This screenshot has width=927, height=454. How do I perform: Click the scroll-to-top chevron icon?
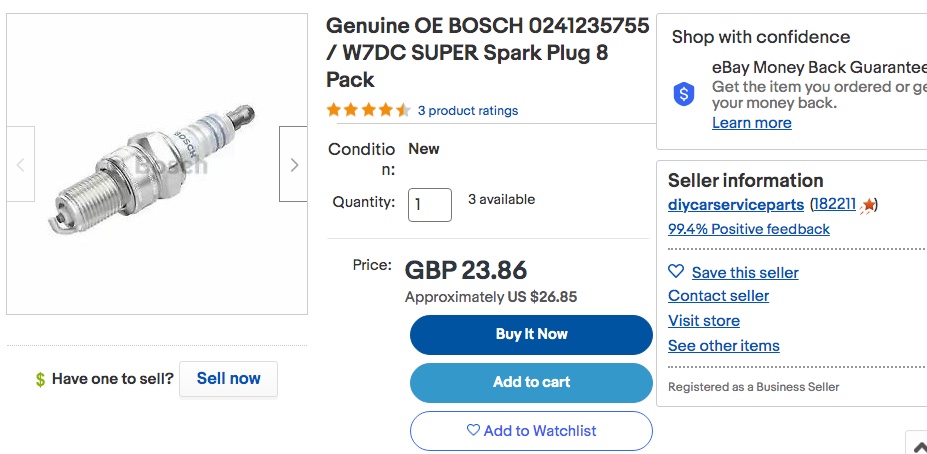(919, 444)
